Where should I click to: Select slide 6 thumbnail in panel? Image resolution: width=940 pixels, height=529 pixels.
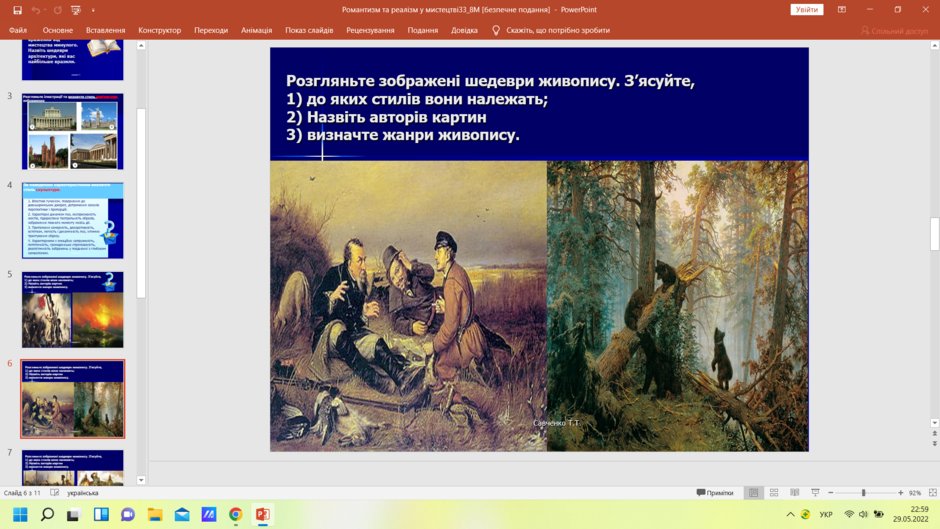coord(73,399)
